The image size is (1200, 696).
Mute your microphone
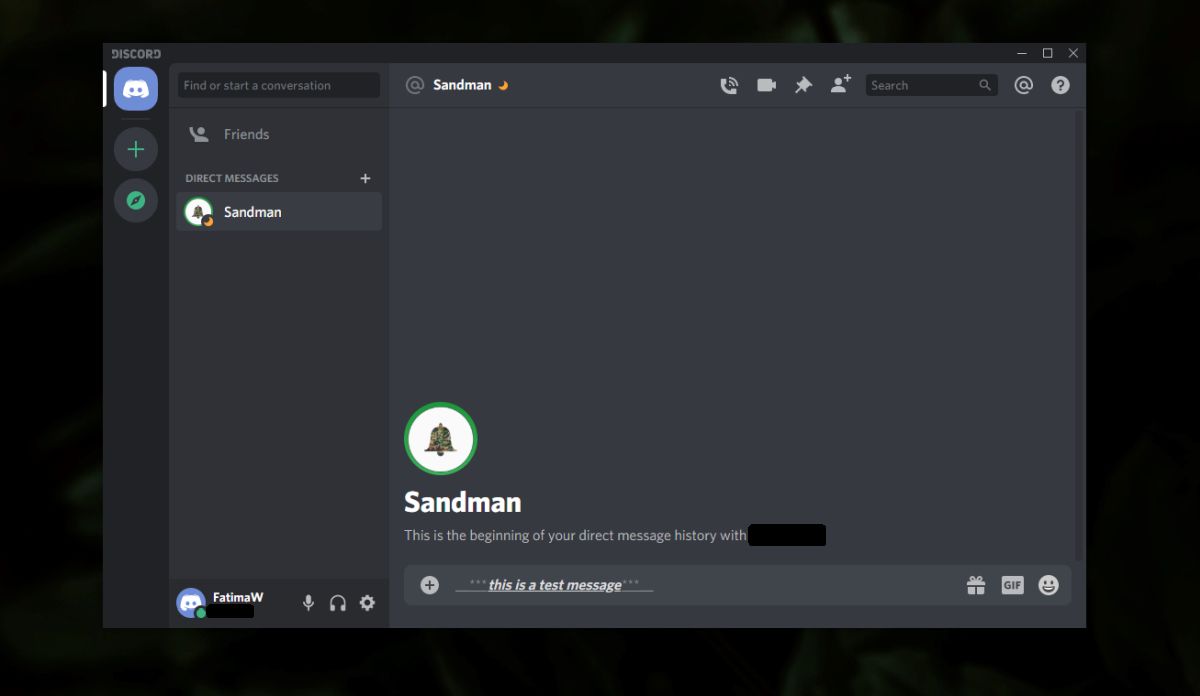pos(308,602)
